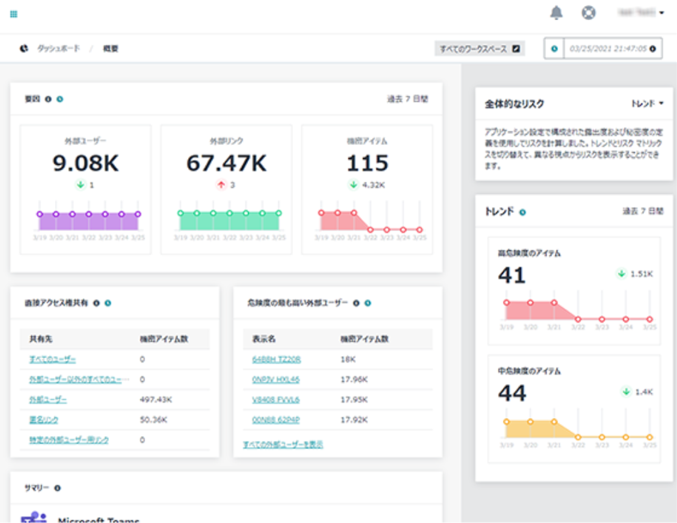This screenshot has height=523, width=677.
Task: Click the info icon beside 直接アクセス権共有
Action: [x=96, y=302]
